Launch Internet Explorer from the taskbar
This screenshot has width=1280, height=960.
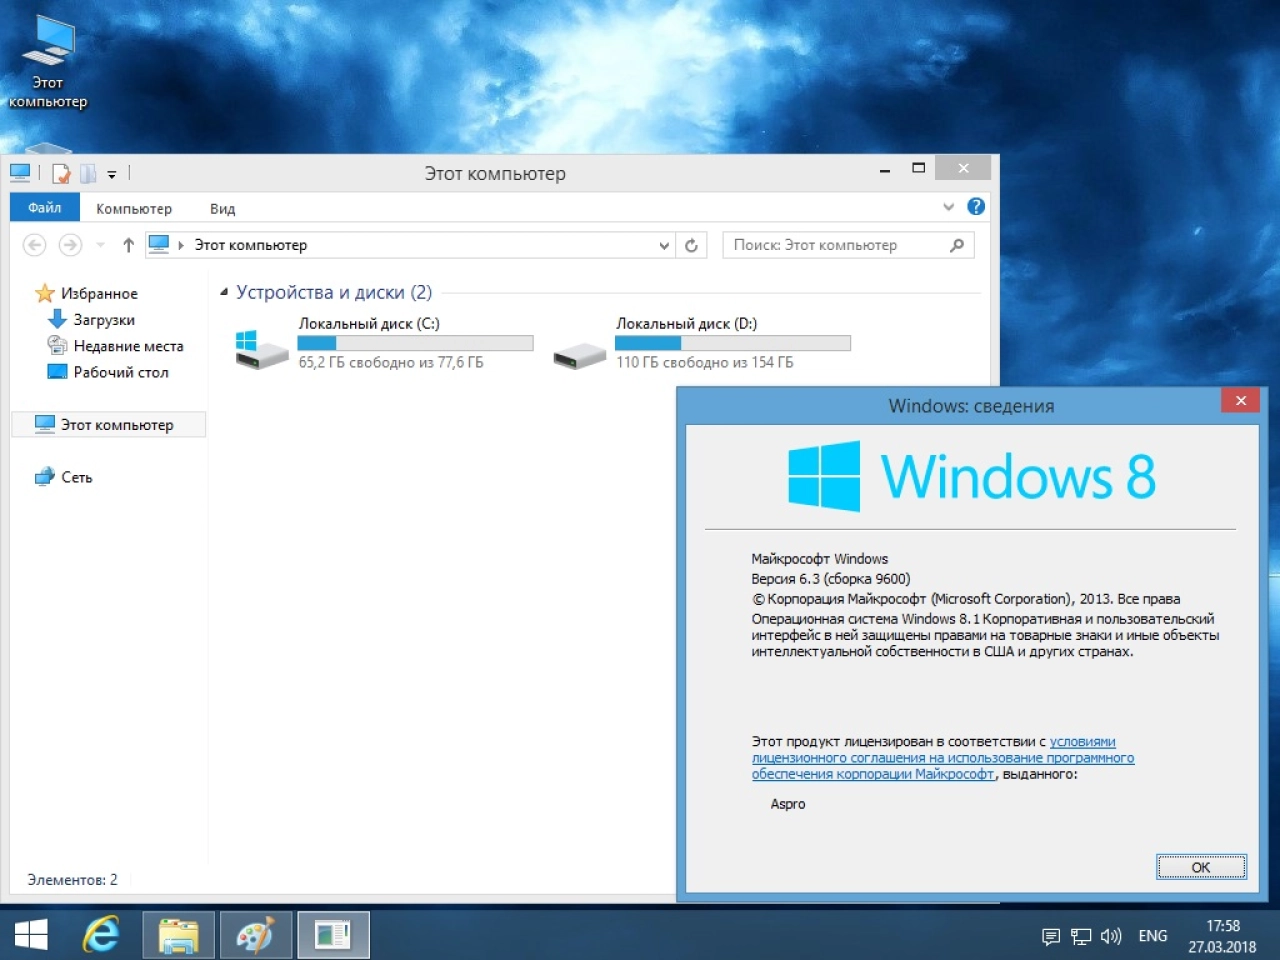tap(101, 935)
